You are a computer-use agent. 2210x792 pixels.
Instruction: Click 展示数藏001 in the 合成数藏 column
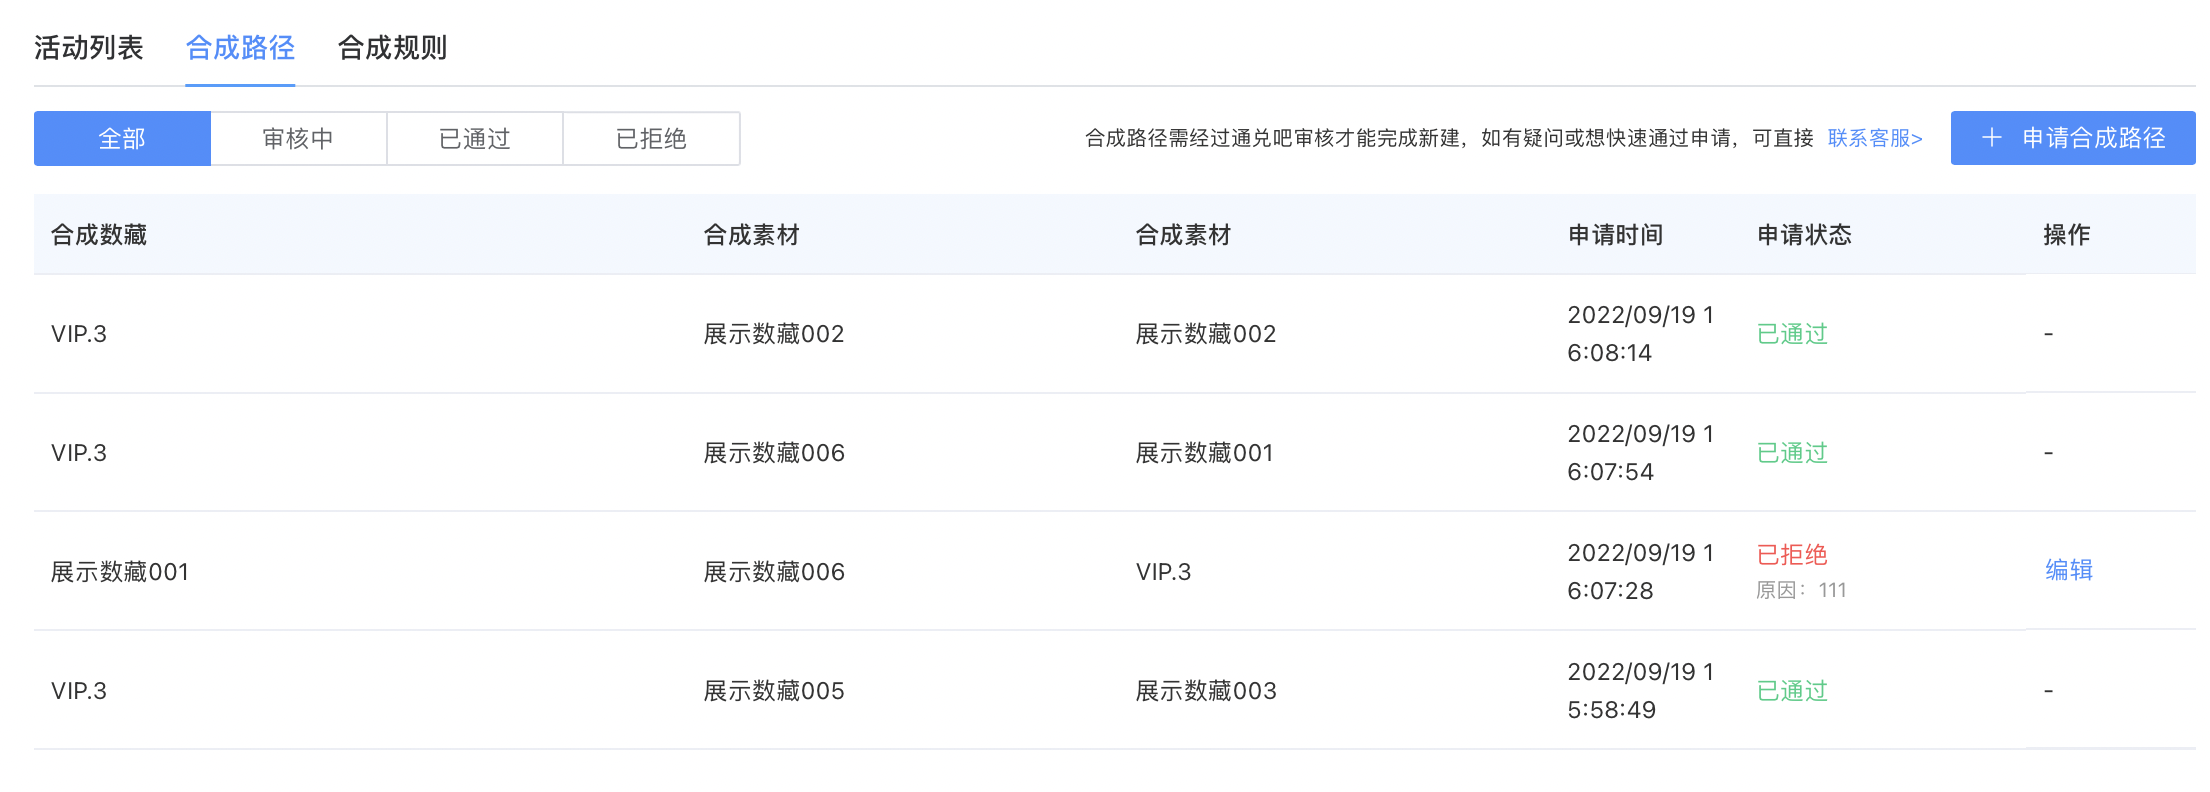tap(120, 572)
